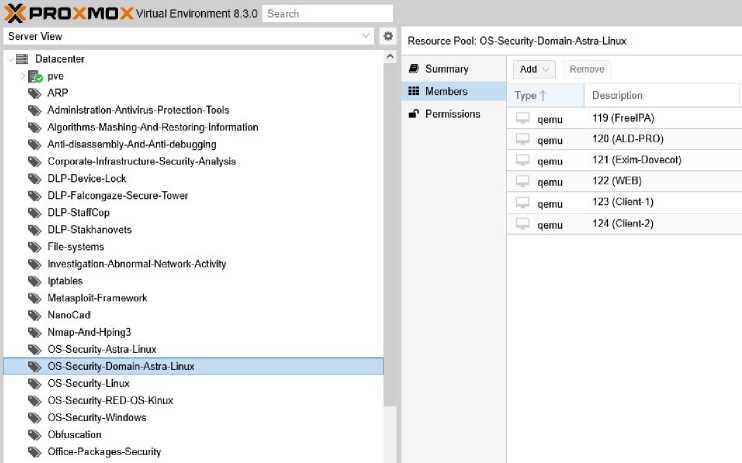
Task: Focus the Search input field
Action: [327, 14]
